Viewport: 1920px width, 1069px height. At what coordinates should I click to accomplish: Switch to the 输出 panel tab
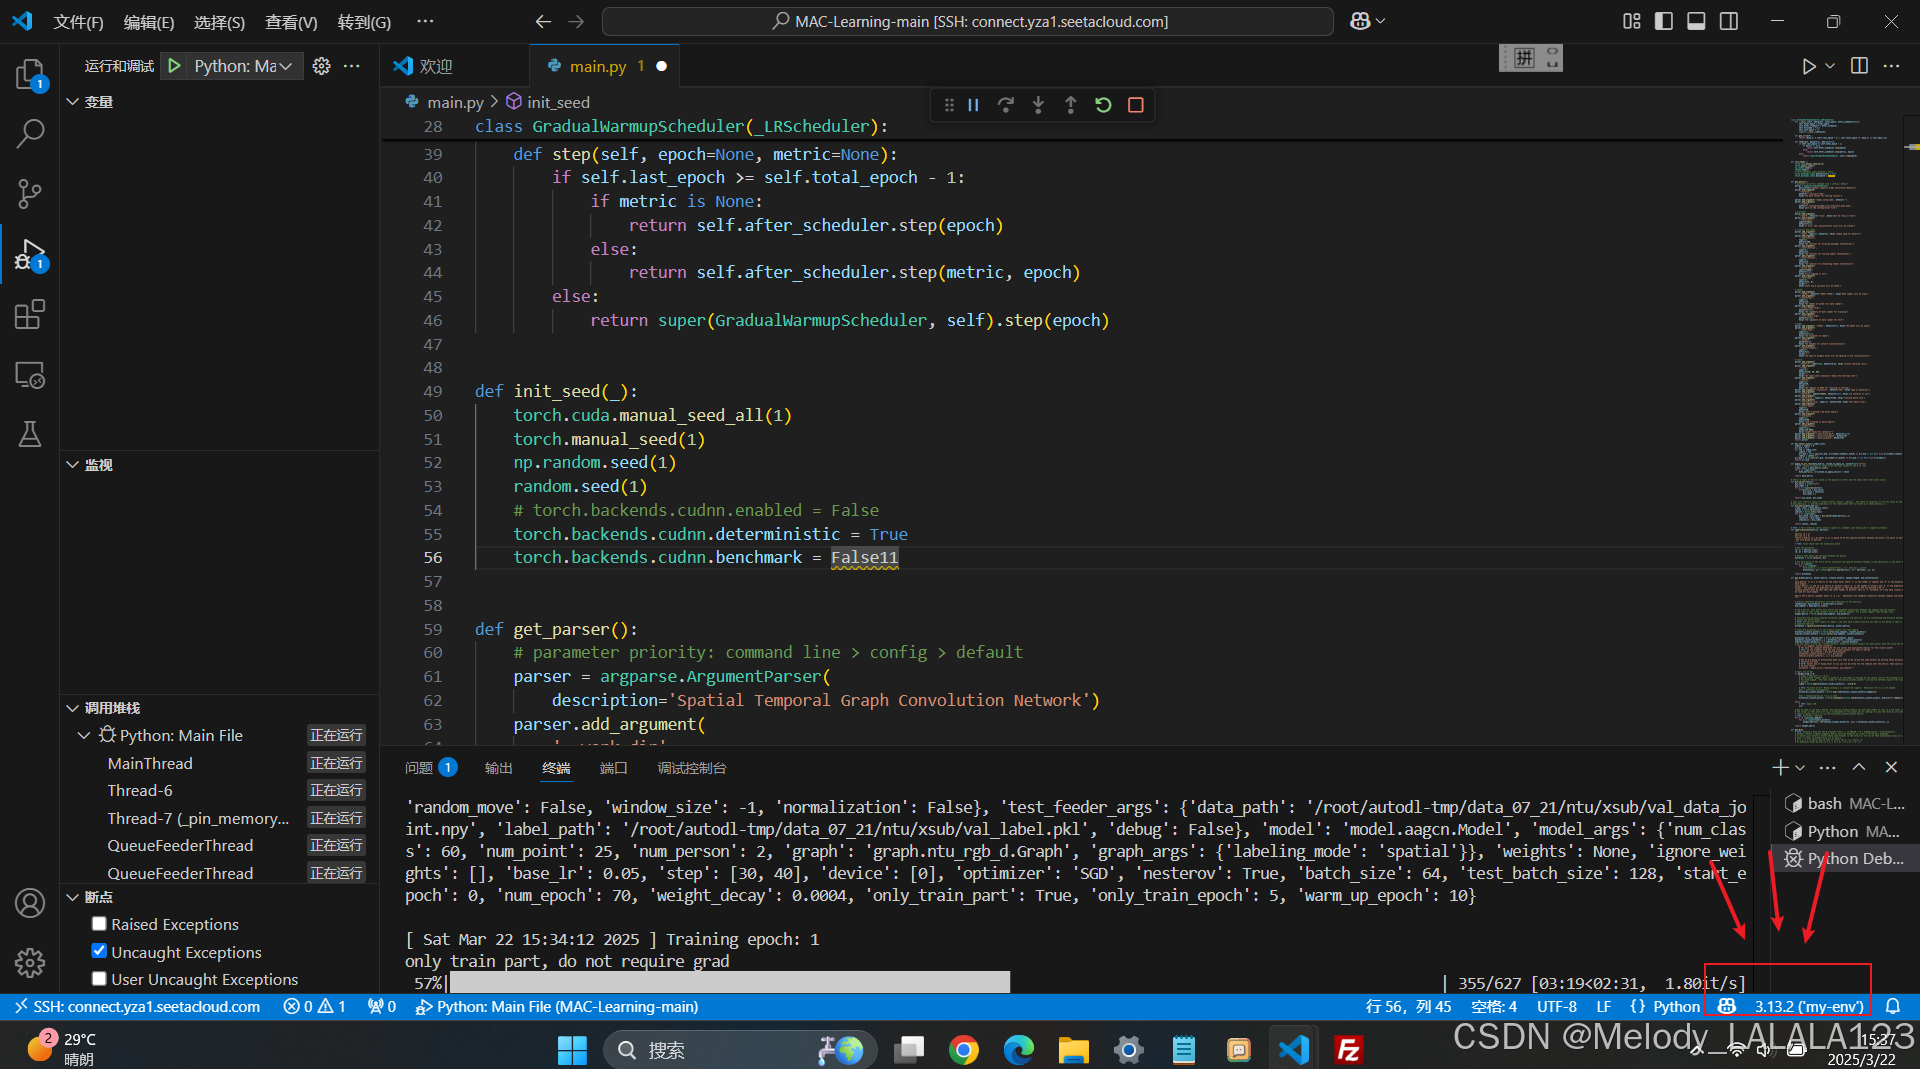click(498, 767)
